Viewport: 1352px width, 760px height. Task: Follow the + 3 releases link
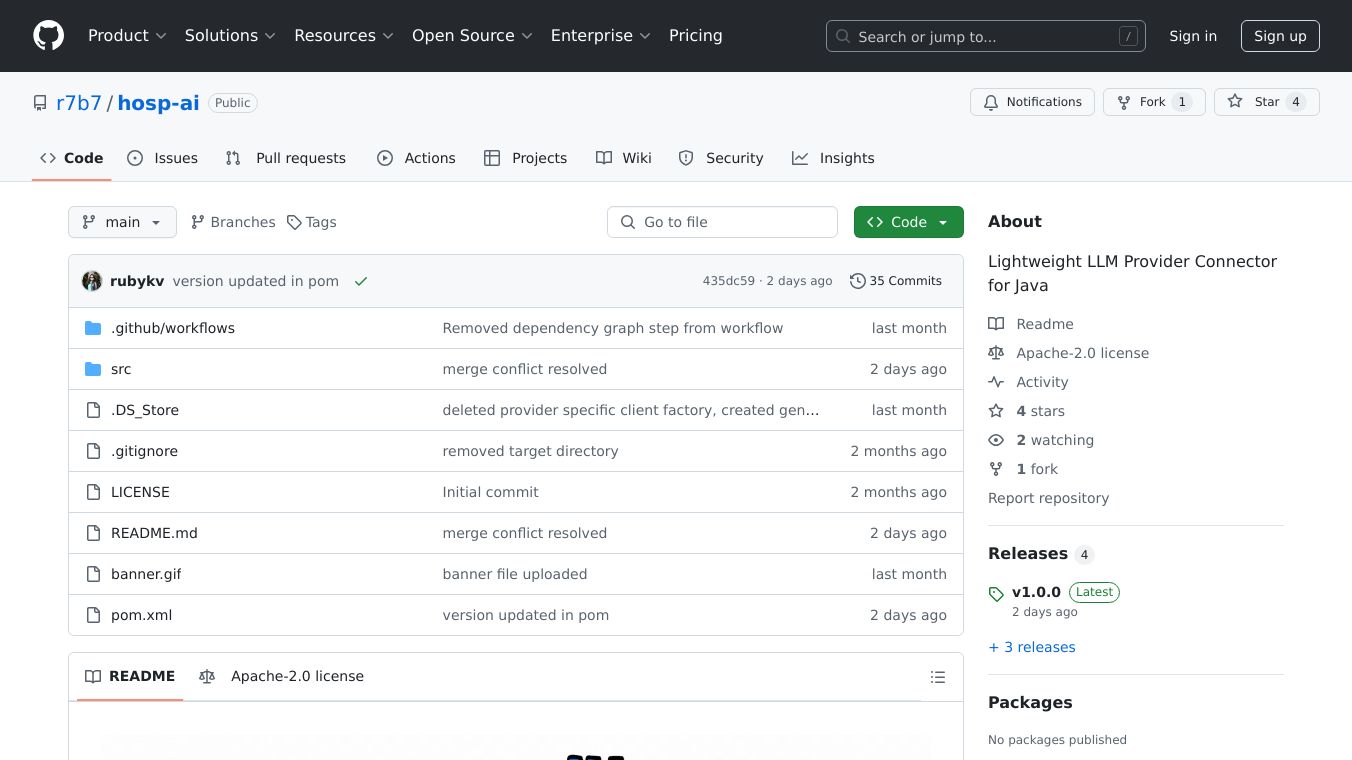tap(1032, 647)
